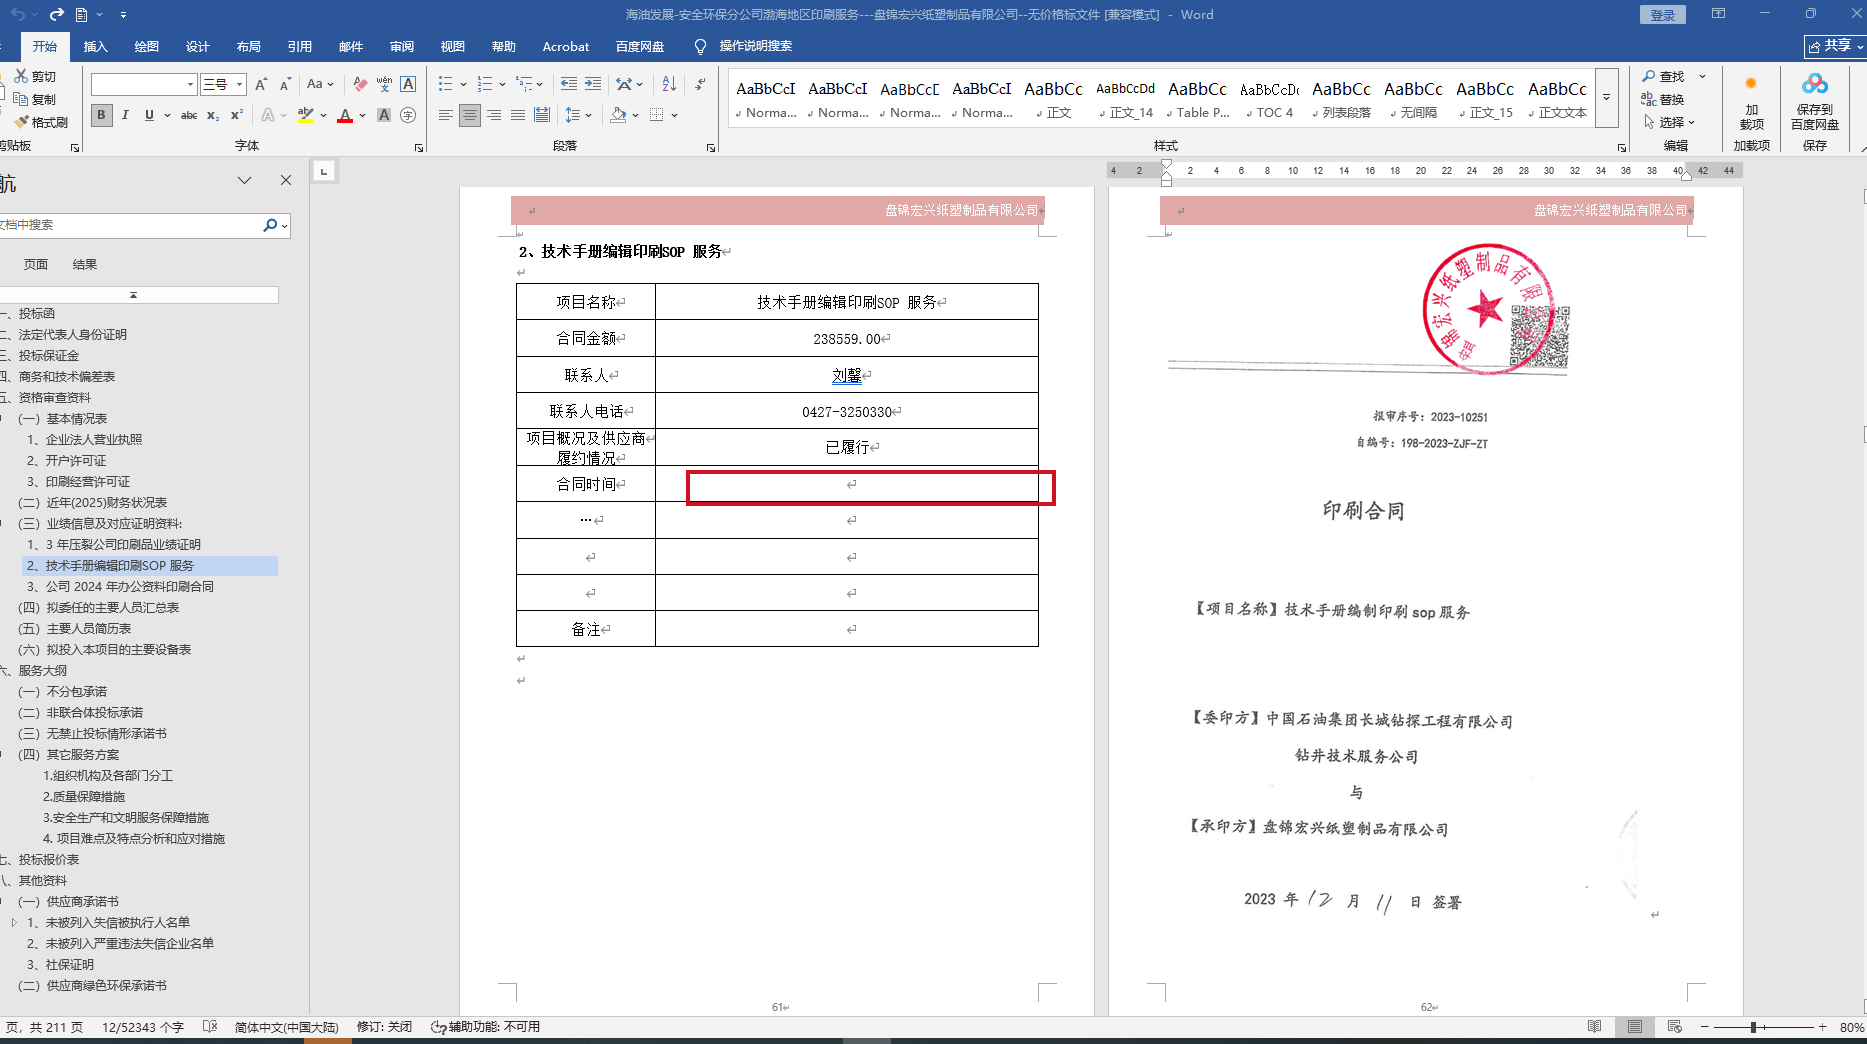Open the bullet list dropdown arrow
The height and width of the screenshot is (1044, 1867).
pos(463,85)
